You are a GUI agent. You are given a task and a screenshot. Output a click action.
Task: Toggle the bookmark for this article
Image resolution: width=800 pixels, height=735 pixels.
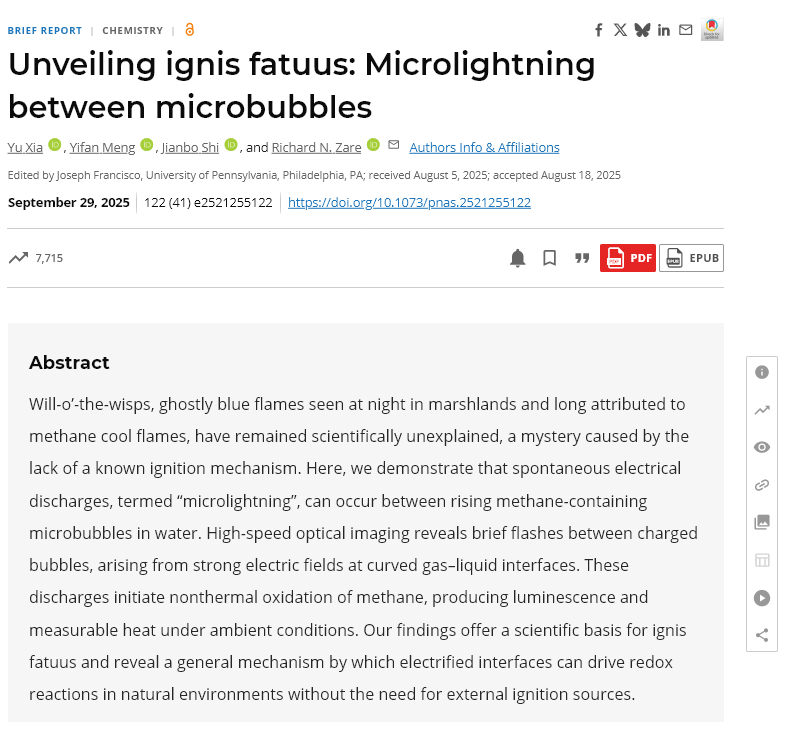pos(549,258)
